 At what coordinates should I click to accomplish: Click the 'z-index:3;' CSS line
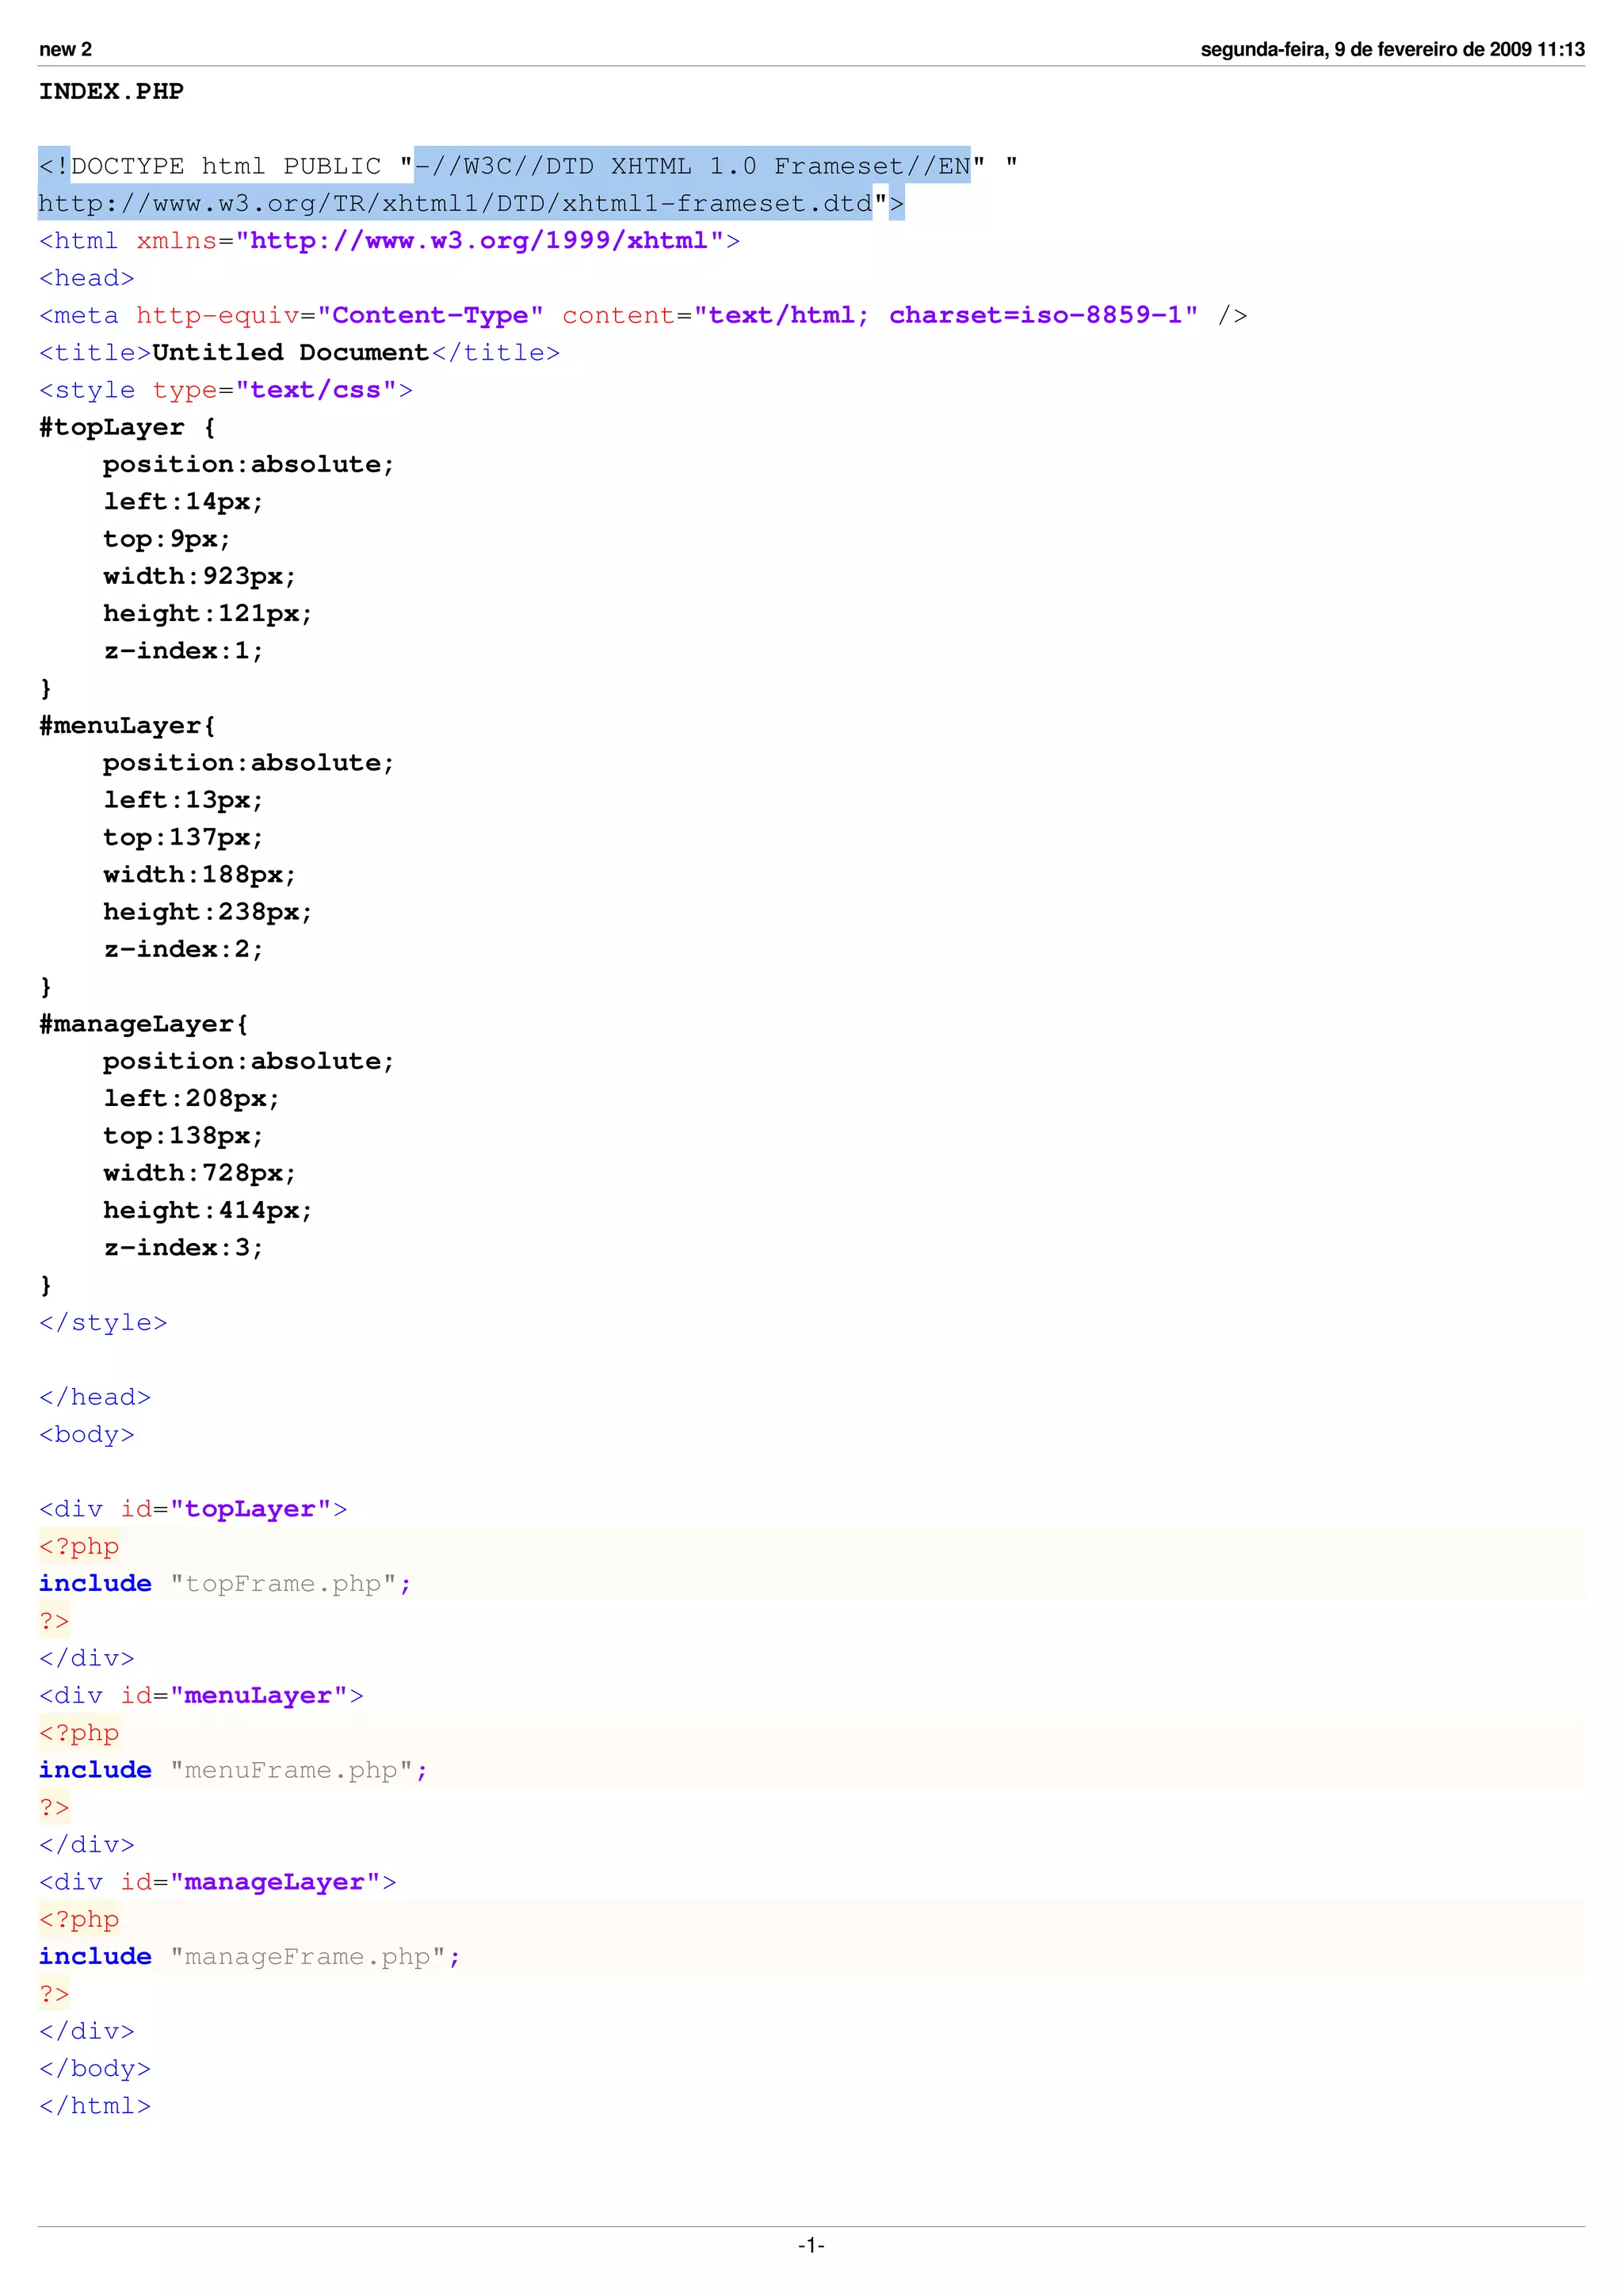[x=183, y=1248]
